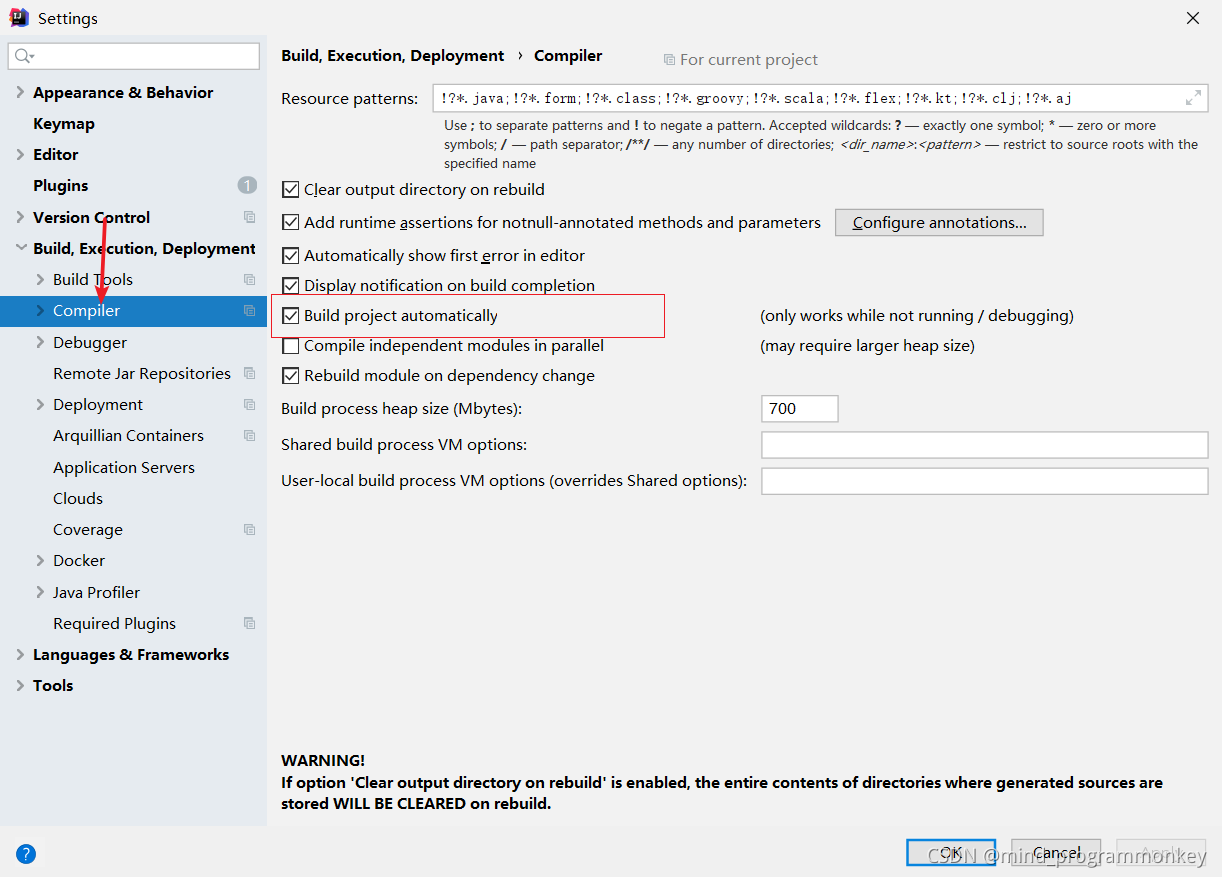Expand the Tools section arrow

(x=21, y=685)
